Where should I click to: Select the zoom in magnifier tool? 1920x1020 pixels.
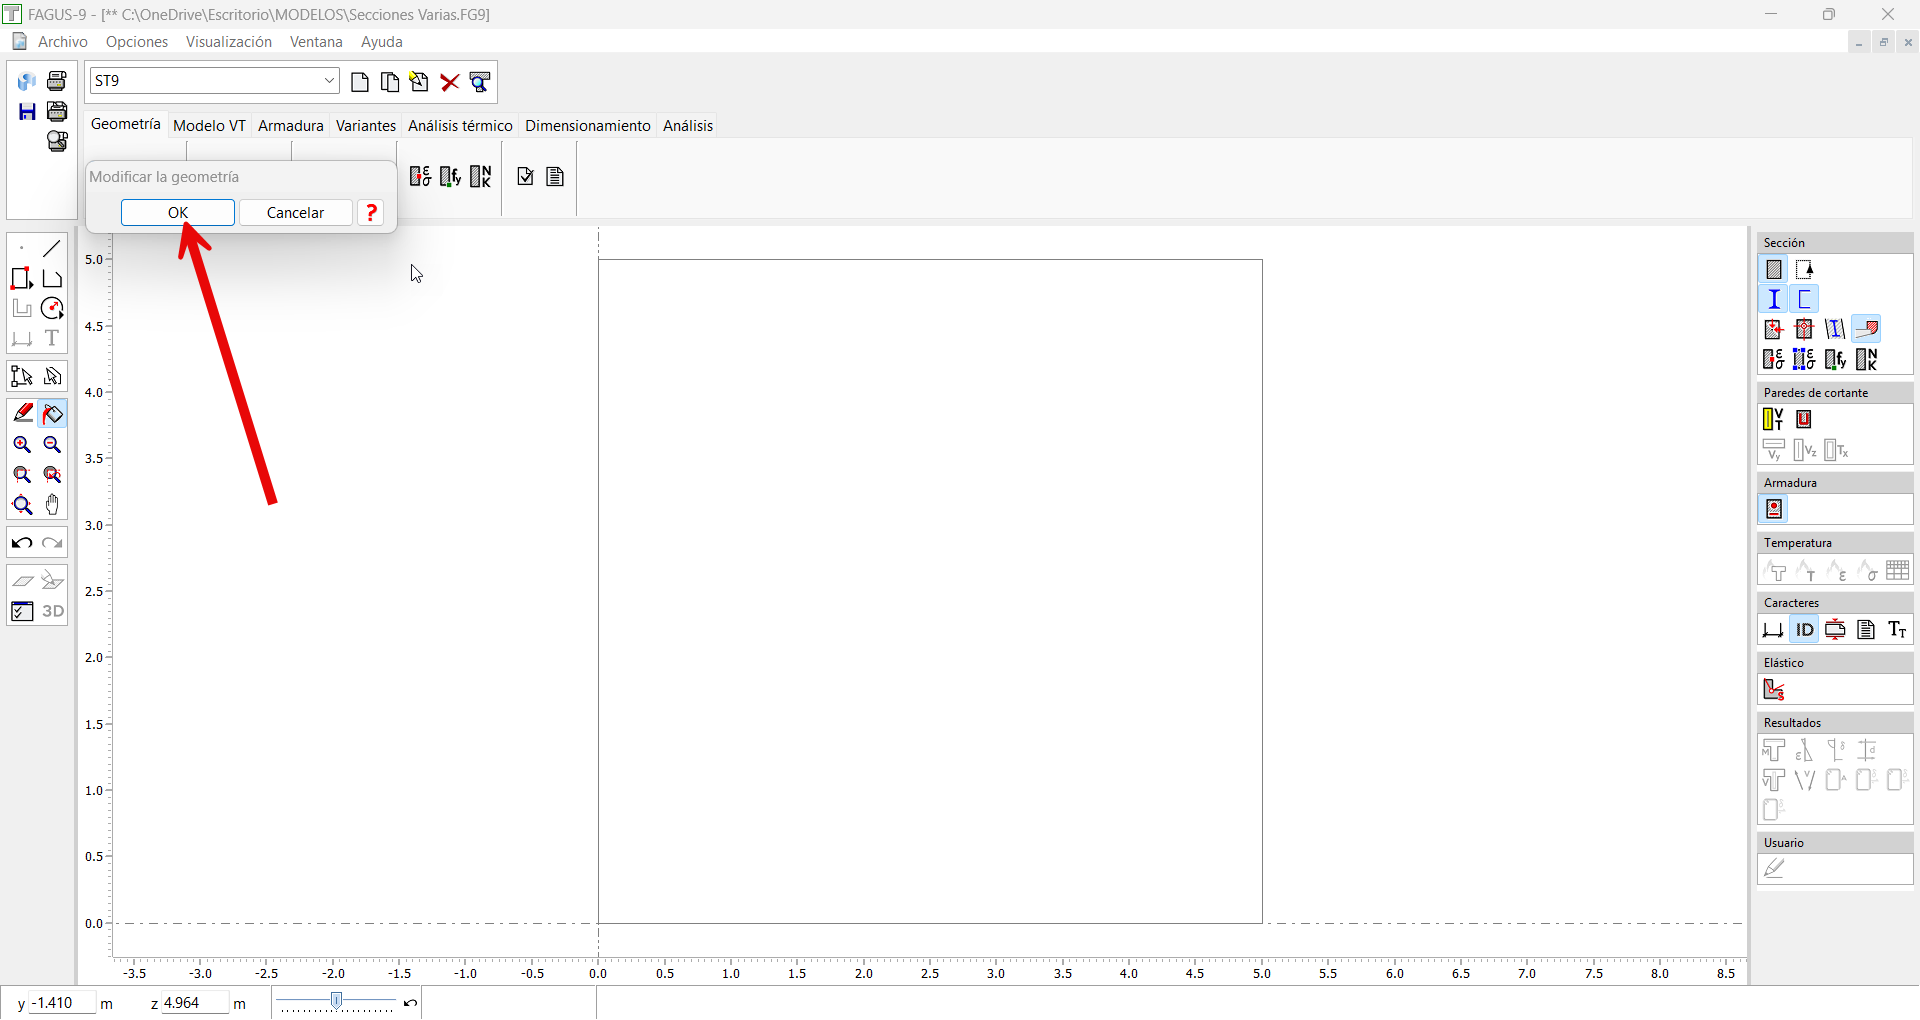[22, 445]
